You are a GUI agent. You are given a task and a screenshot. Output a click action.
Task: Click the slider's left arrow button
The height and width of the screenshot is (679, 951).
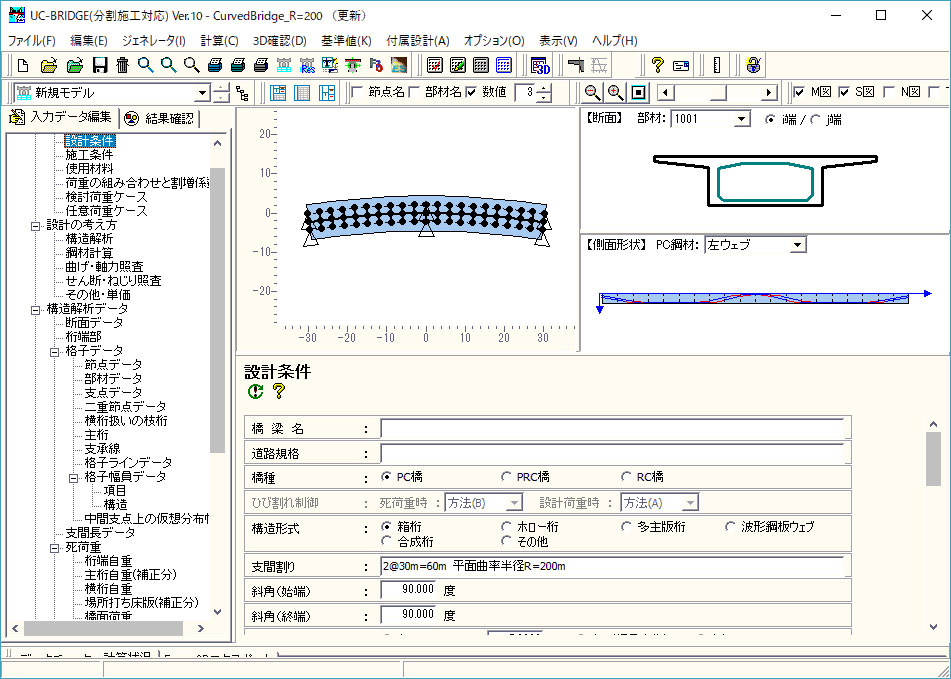(667, 93)
